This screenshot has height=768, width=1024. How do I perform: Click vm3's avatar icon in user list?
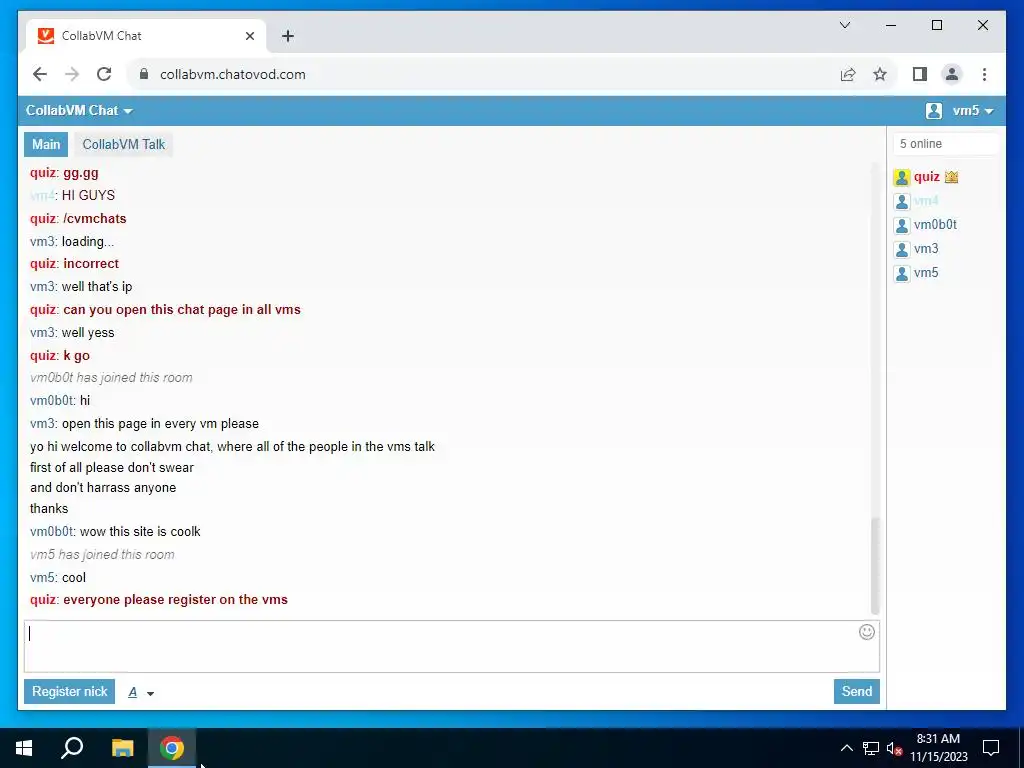pyautogui.click(x=902, y=249)
